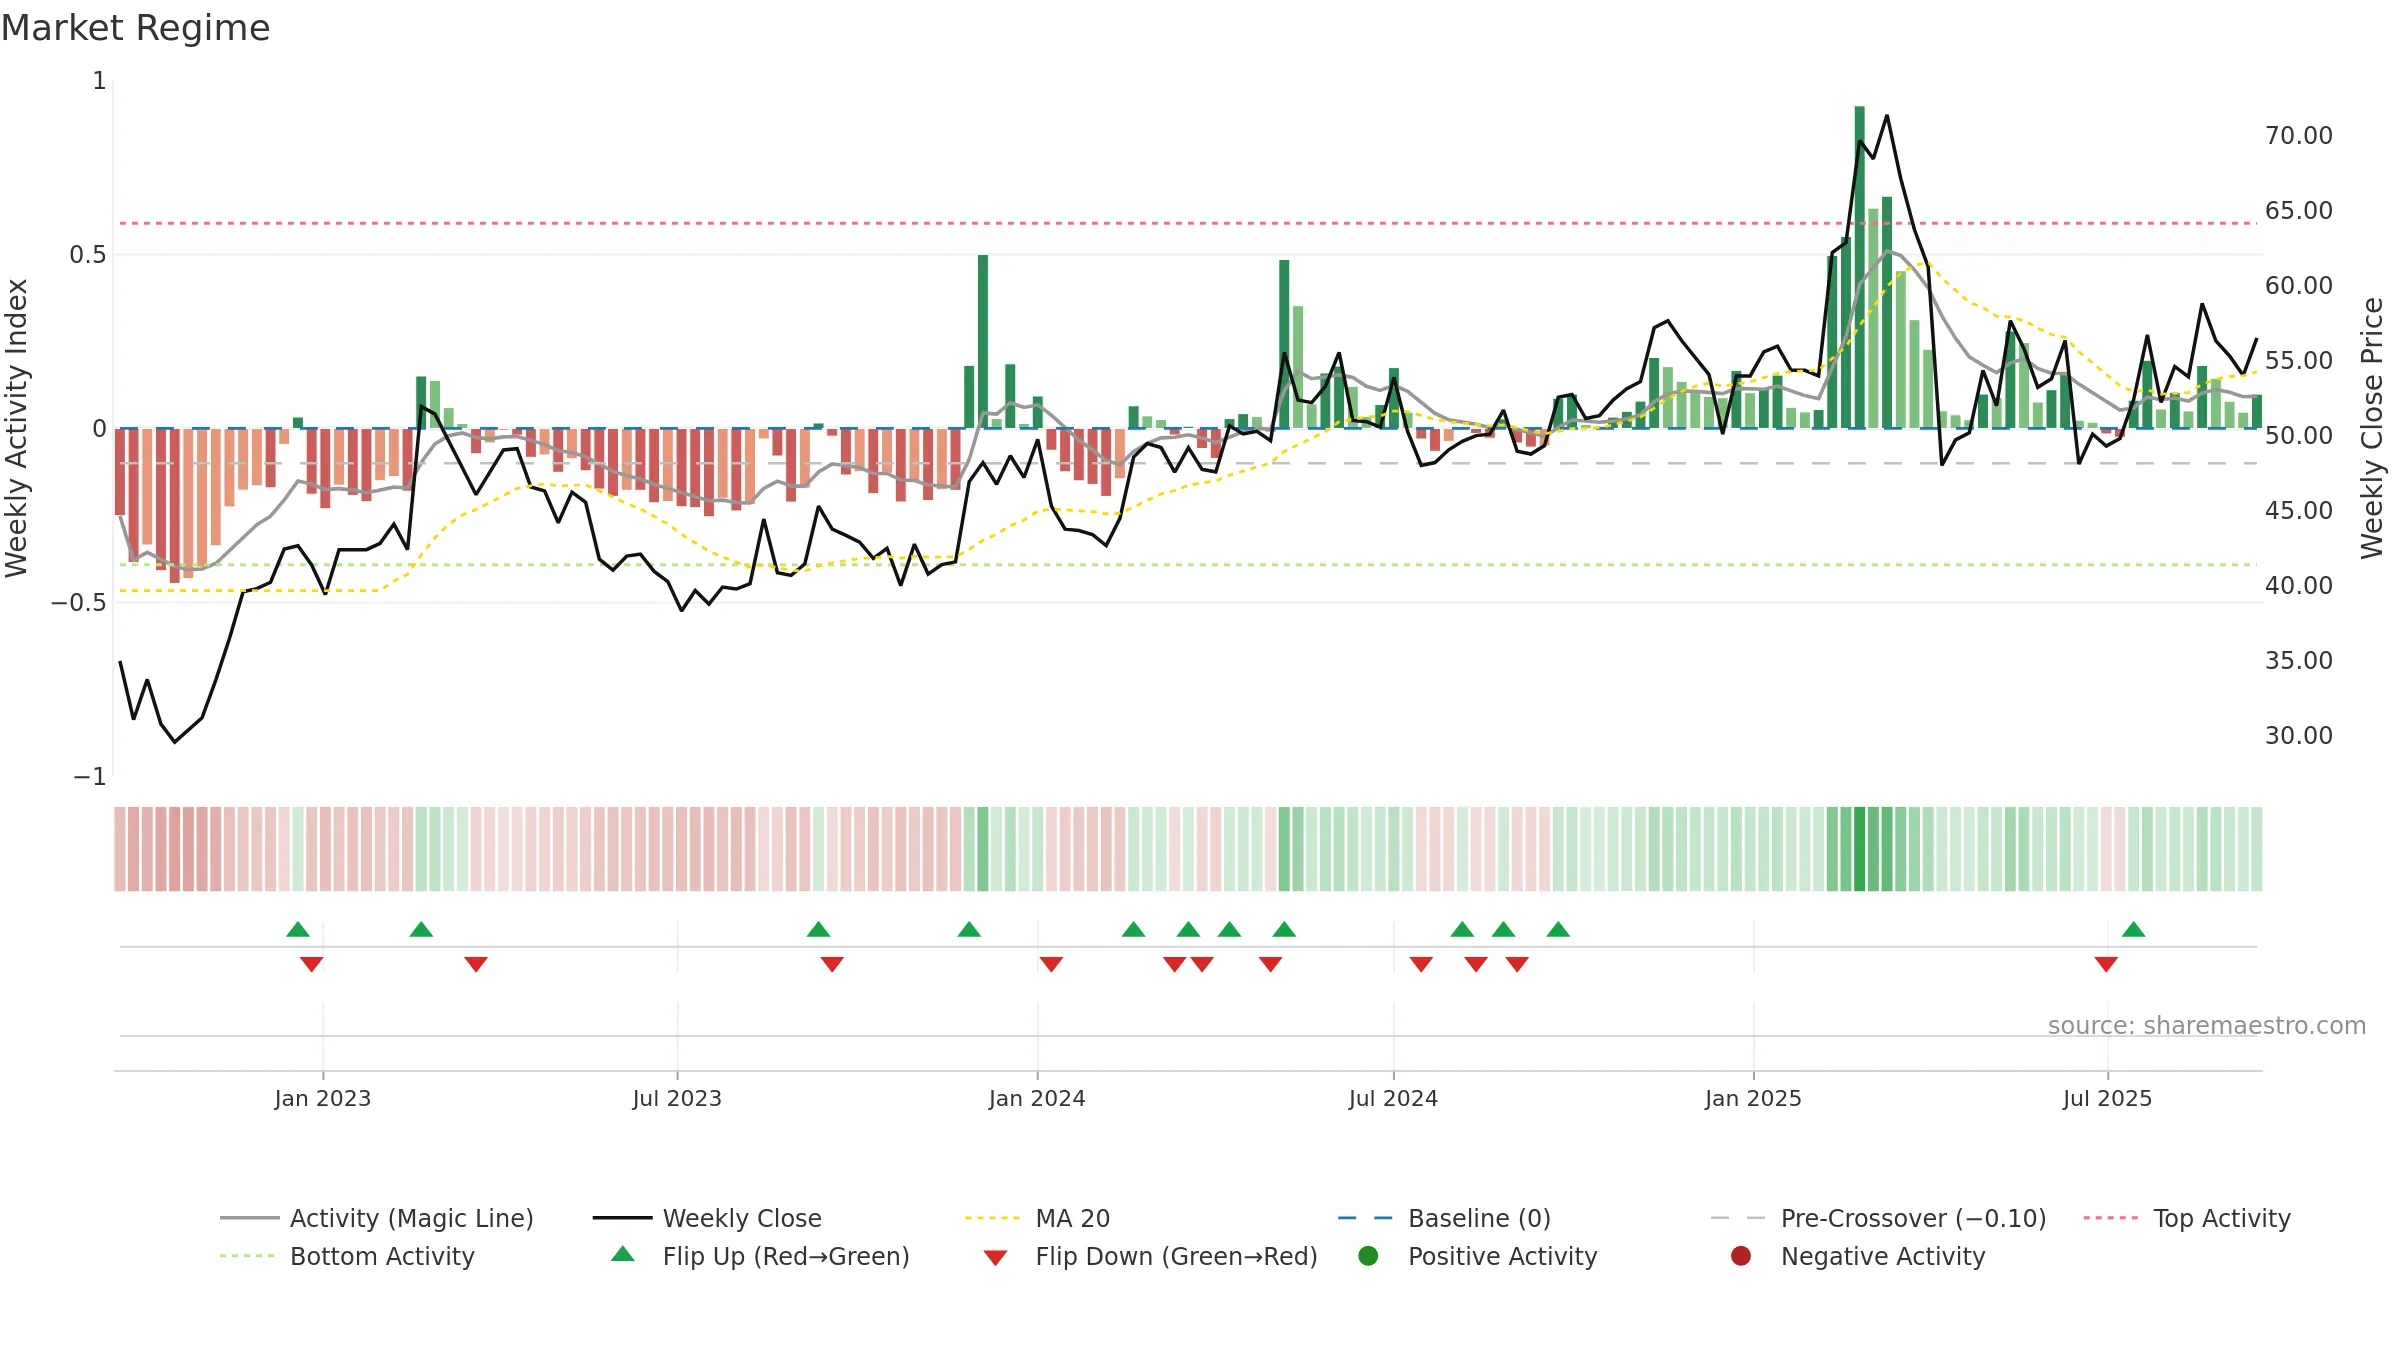Click the −0.5 activity index tick label
The image size is (2400, 1350).
pos(79,602)
